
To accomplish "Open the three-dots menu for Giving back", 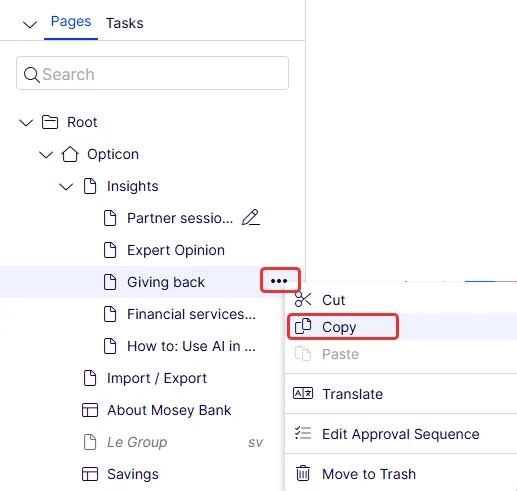I will click(279, 281).
